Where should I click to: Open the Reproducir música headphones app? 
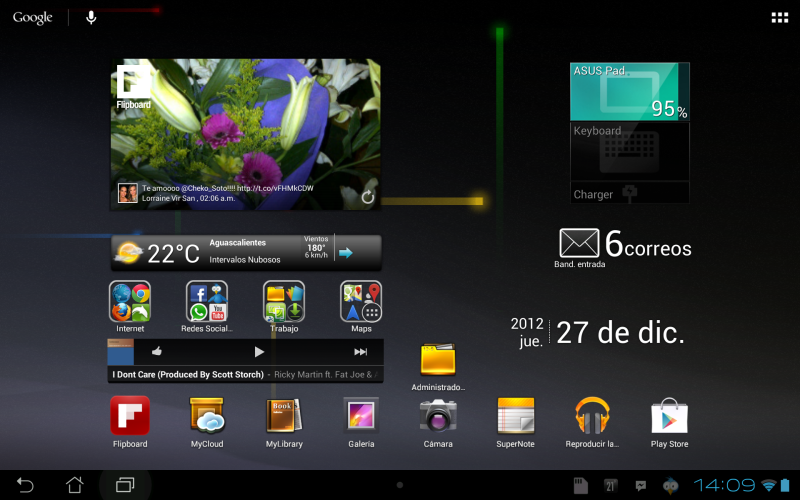[592, 415]
